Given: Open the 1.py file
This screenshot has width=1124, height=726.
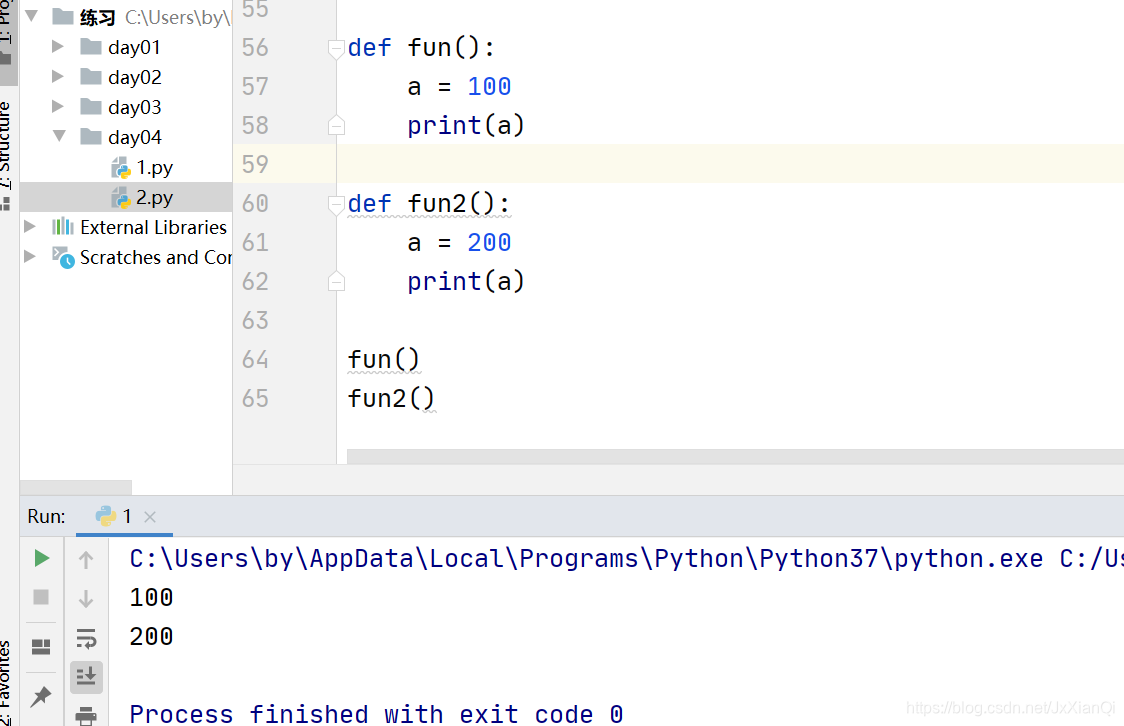Looking at the screenshot, I should (154, 168).
